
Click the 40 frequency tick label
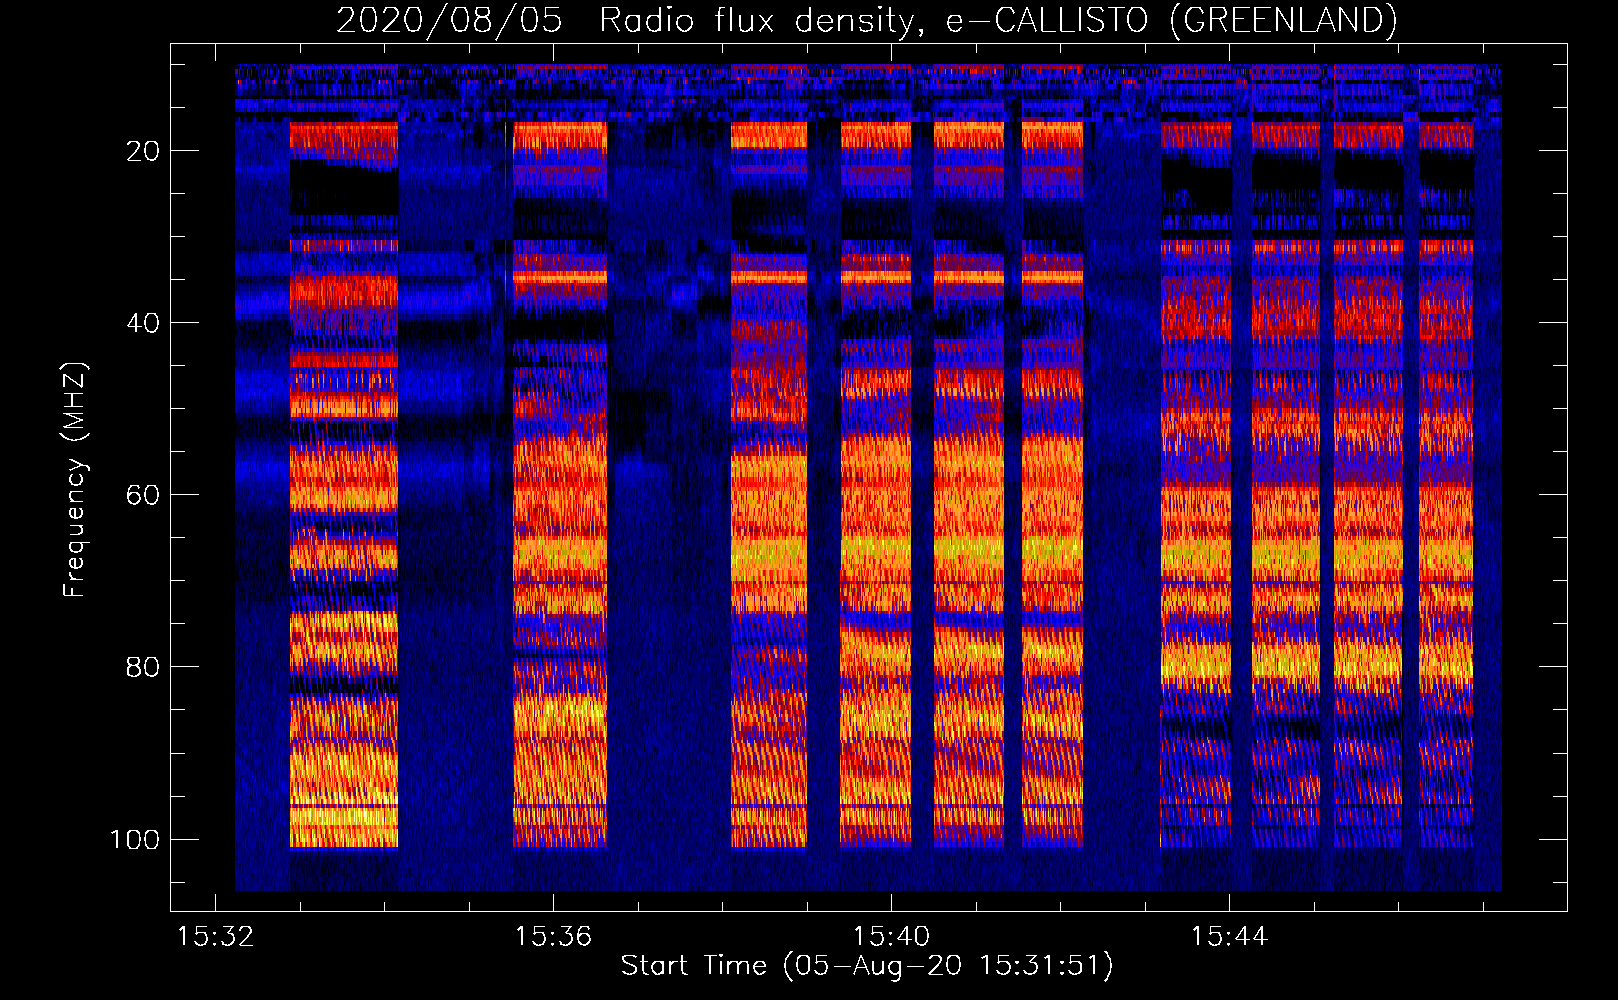pos(143,323)
